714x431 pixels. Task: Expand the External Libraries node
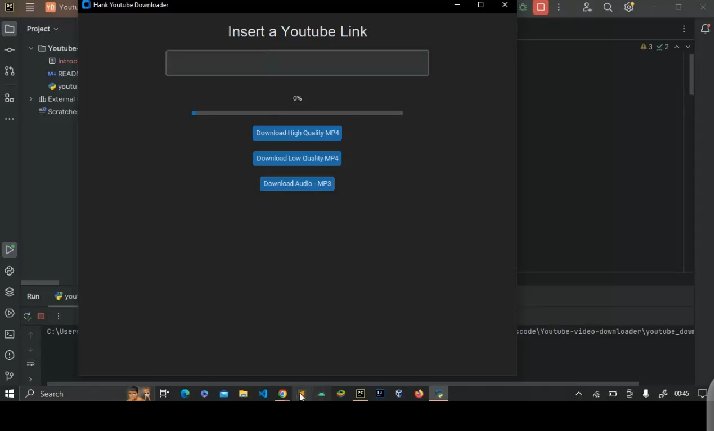pos(31,99)
